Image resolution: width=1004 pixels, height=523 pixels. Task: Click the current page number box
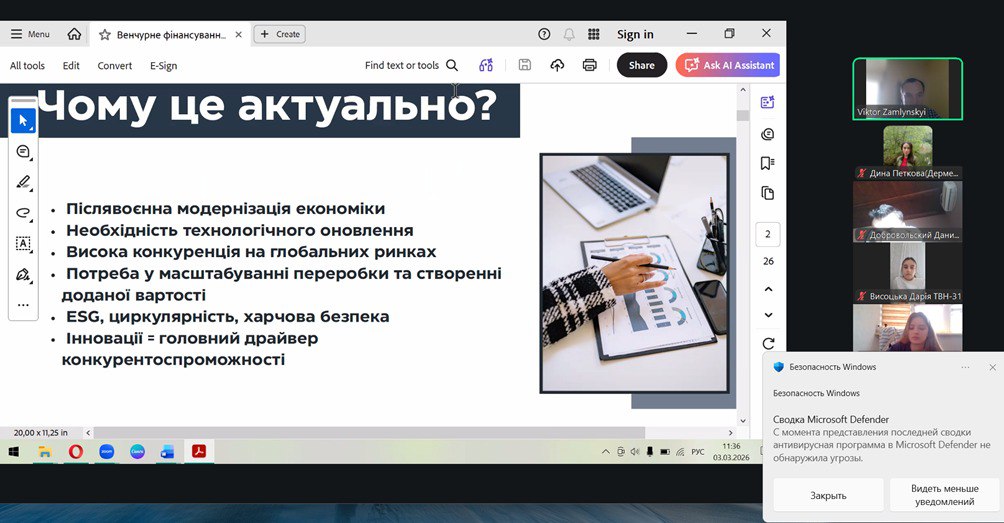point(767,234)
